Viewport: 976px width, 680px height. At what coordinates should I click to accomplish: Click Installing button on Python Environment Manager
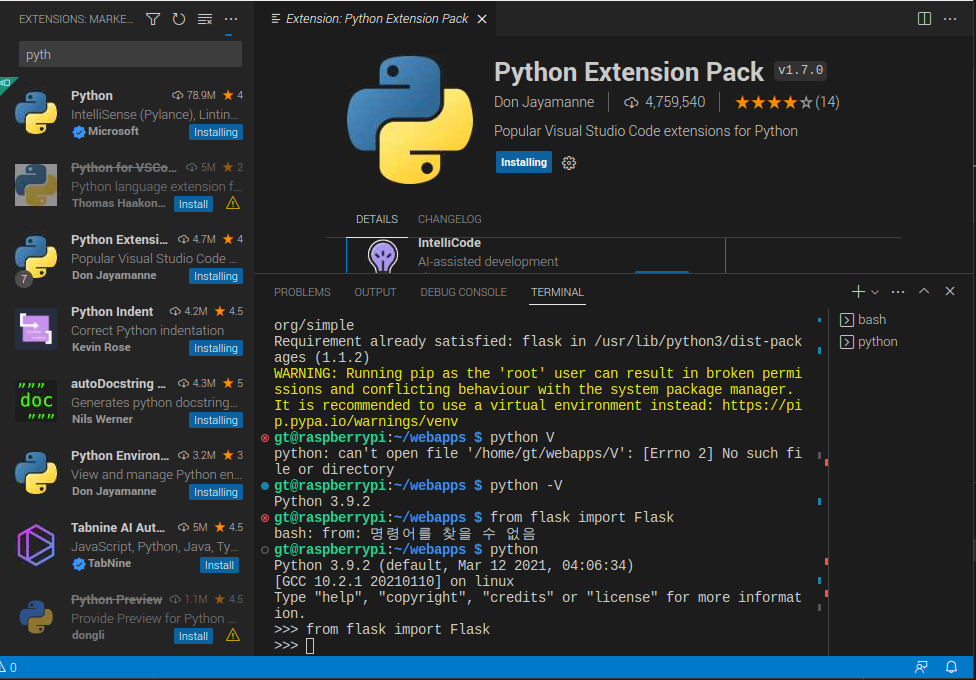point(215,492)
